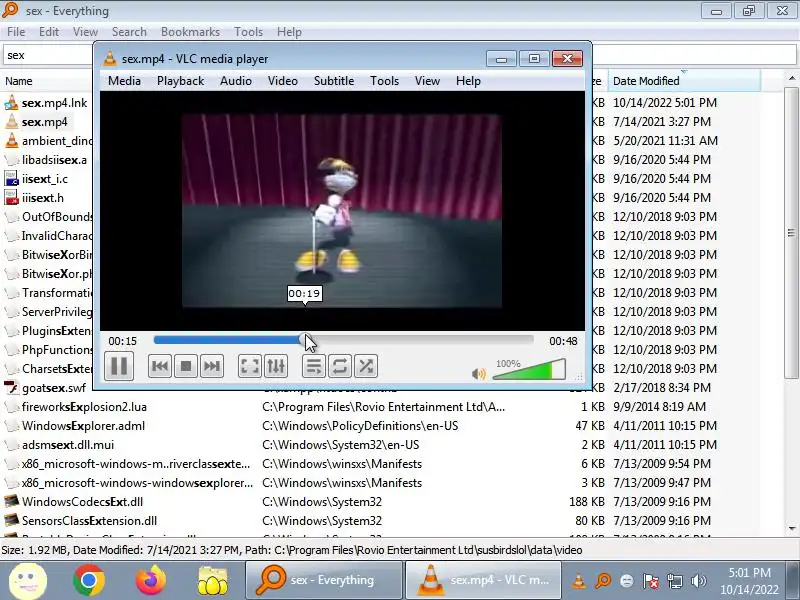Open VLC Help menu

[x=468, y=81]
